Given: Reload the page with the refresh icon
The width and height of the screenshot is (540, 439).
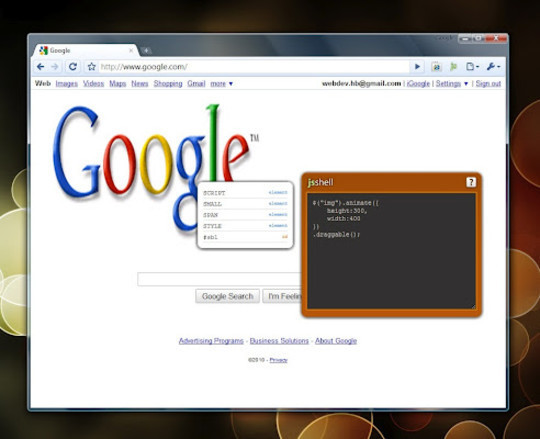Looking at the screenshot, I should (x=73, y=66).
